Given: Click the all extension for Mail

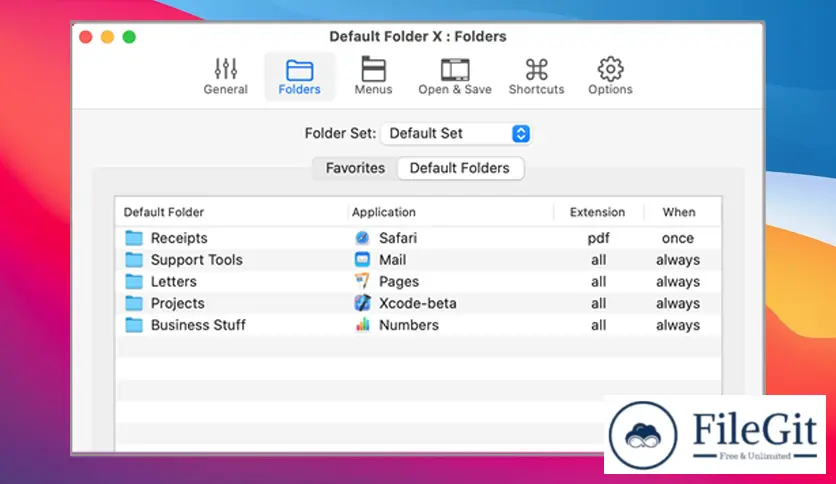Looking at the screenshot, I should [598, 260].
